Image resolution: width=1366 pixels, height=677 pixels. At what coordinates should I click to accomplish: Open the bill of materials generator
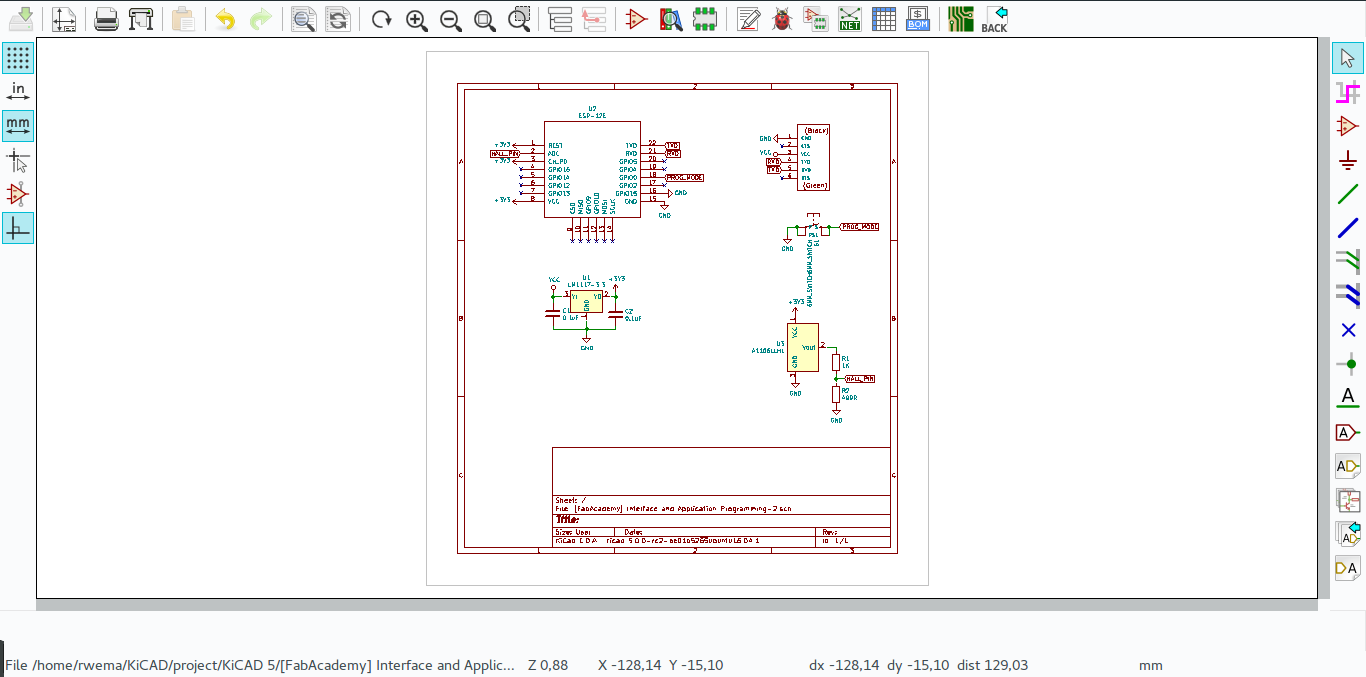tap(917, 18)
